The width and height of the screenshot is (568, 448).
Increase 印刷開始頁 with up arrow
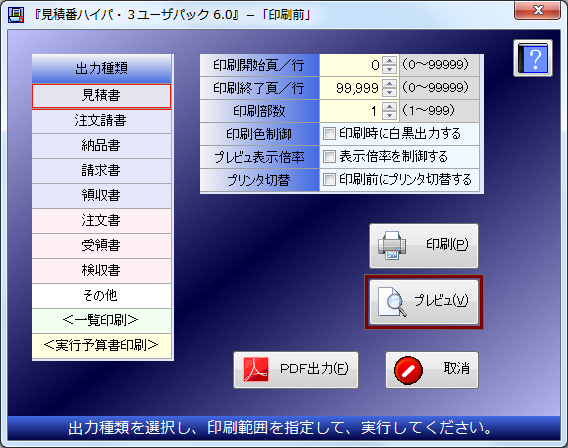[x=389, y=61]
